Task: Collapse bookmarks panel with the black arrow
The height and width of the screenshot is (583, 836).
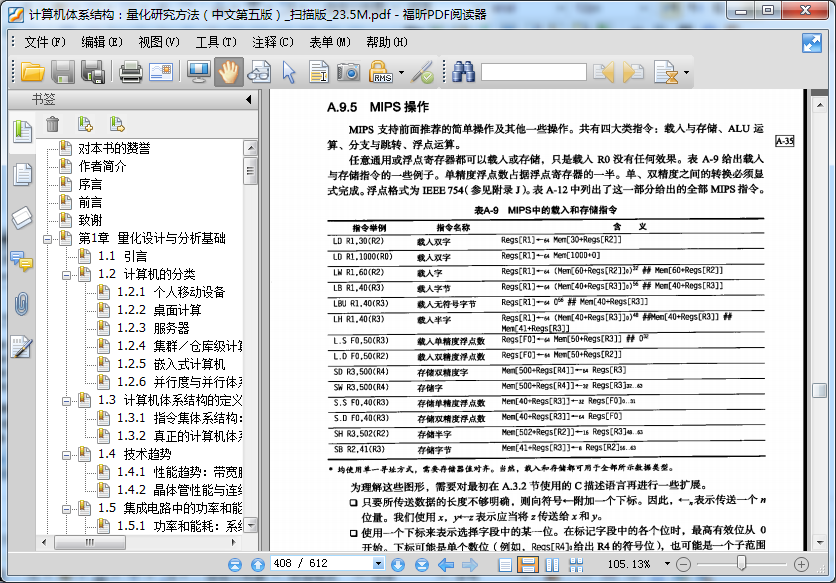Action: click(x=248, y=99)
